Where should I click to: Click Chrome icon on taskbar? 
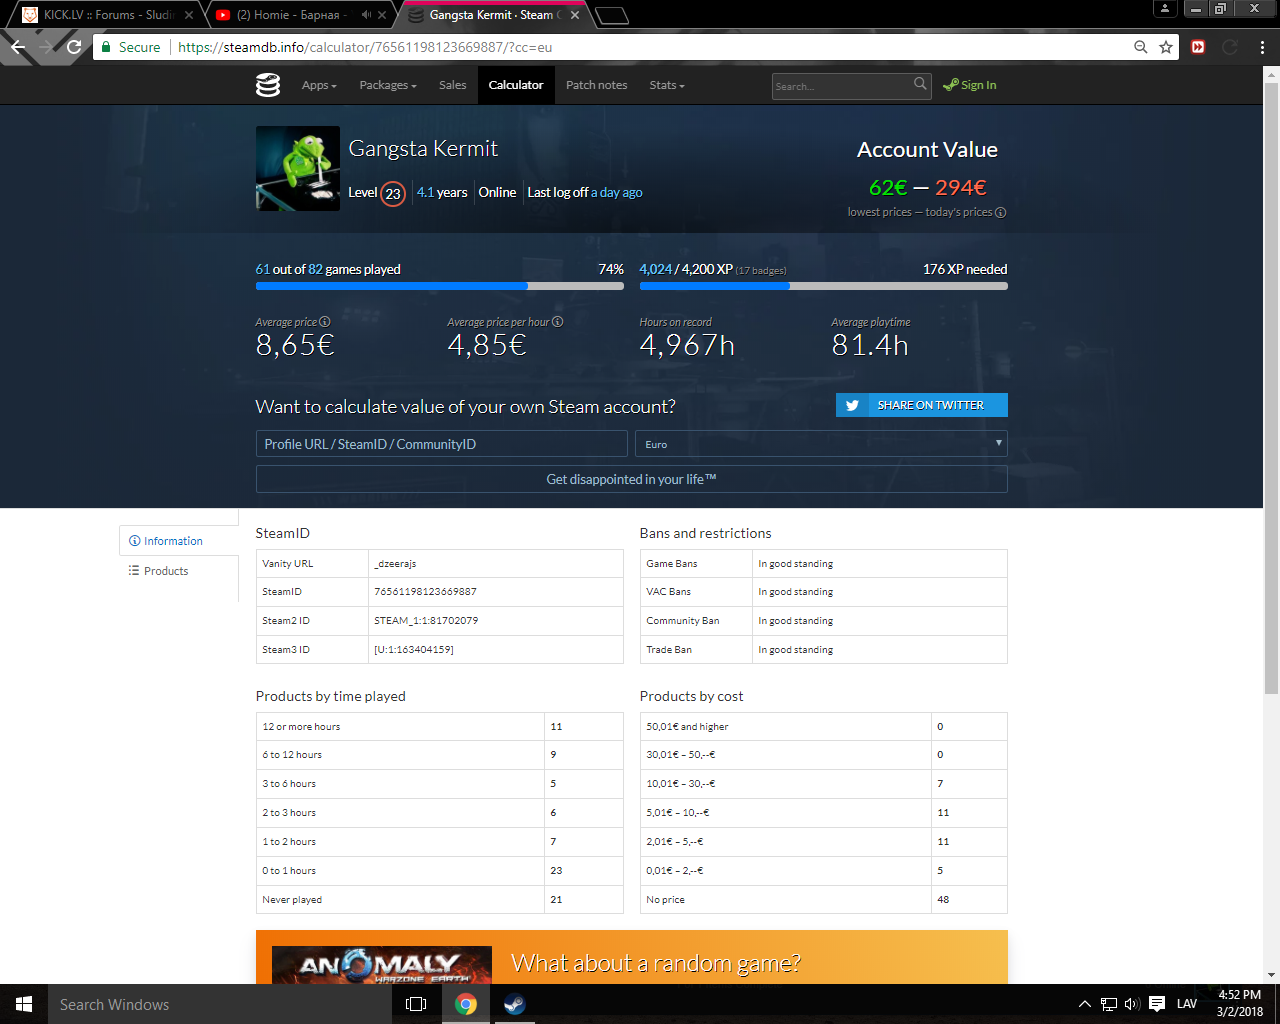tap(466, 1004)
